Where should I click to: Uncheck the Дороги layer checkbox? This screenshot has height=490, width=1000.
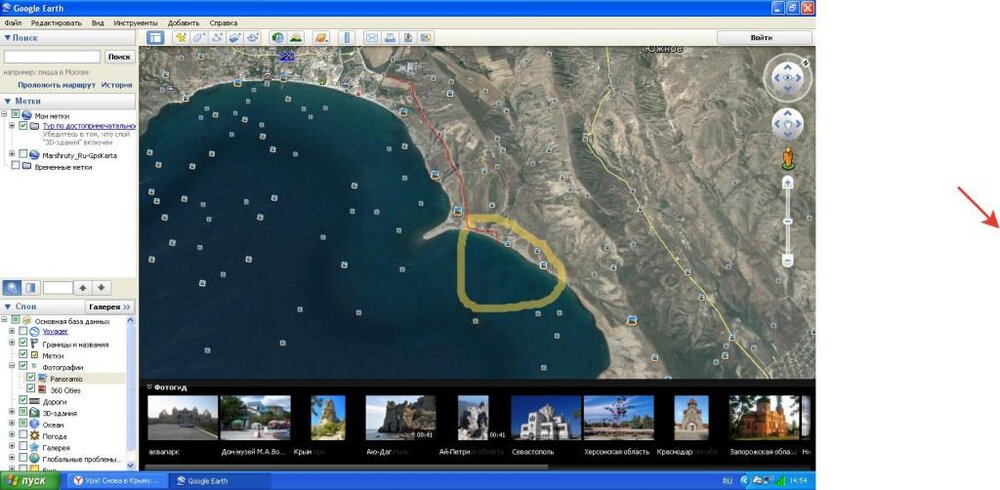(24, 401)
